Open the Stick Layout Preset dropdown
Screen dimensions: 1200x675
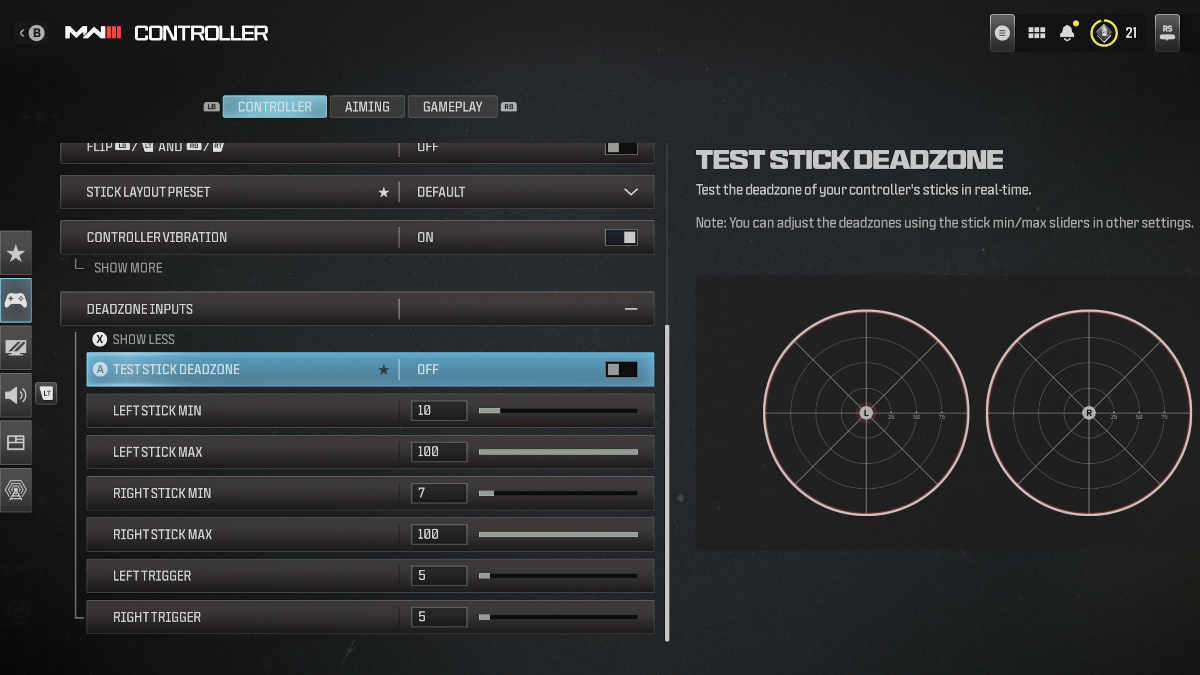(x=631, y=191)
